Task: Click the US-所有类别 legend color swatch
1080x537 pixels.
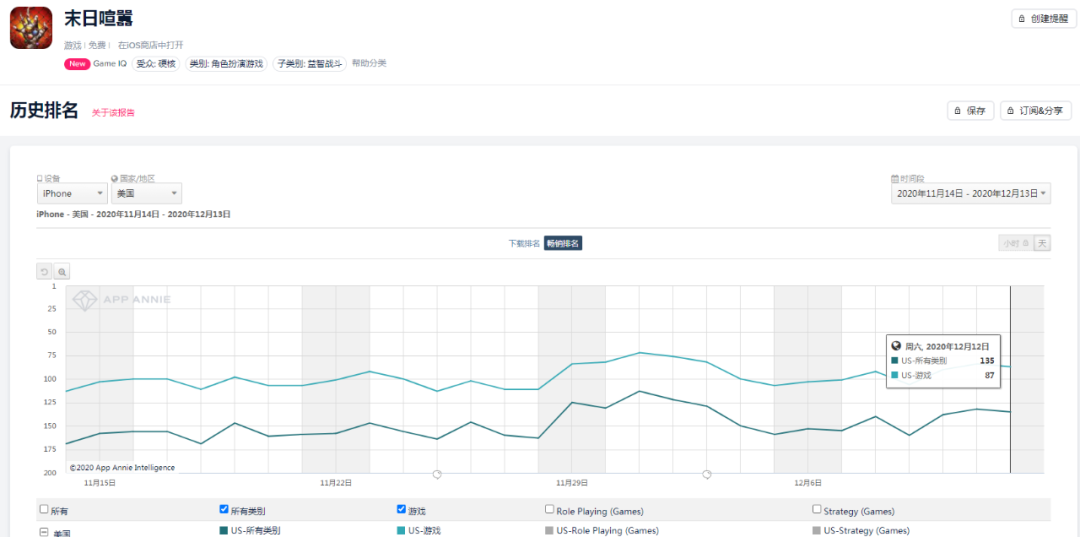Action: click(223, 531)
